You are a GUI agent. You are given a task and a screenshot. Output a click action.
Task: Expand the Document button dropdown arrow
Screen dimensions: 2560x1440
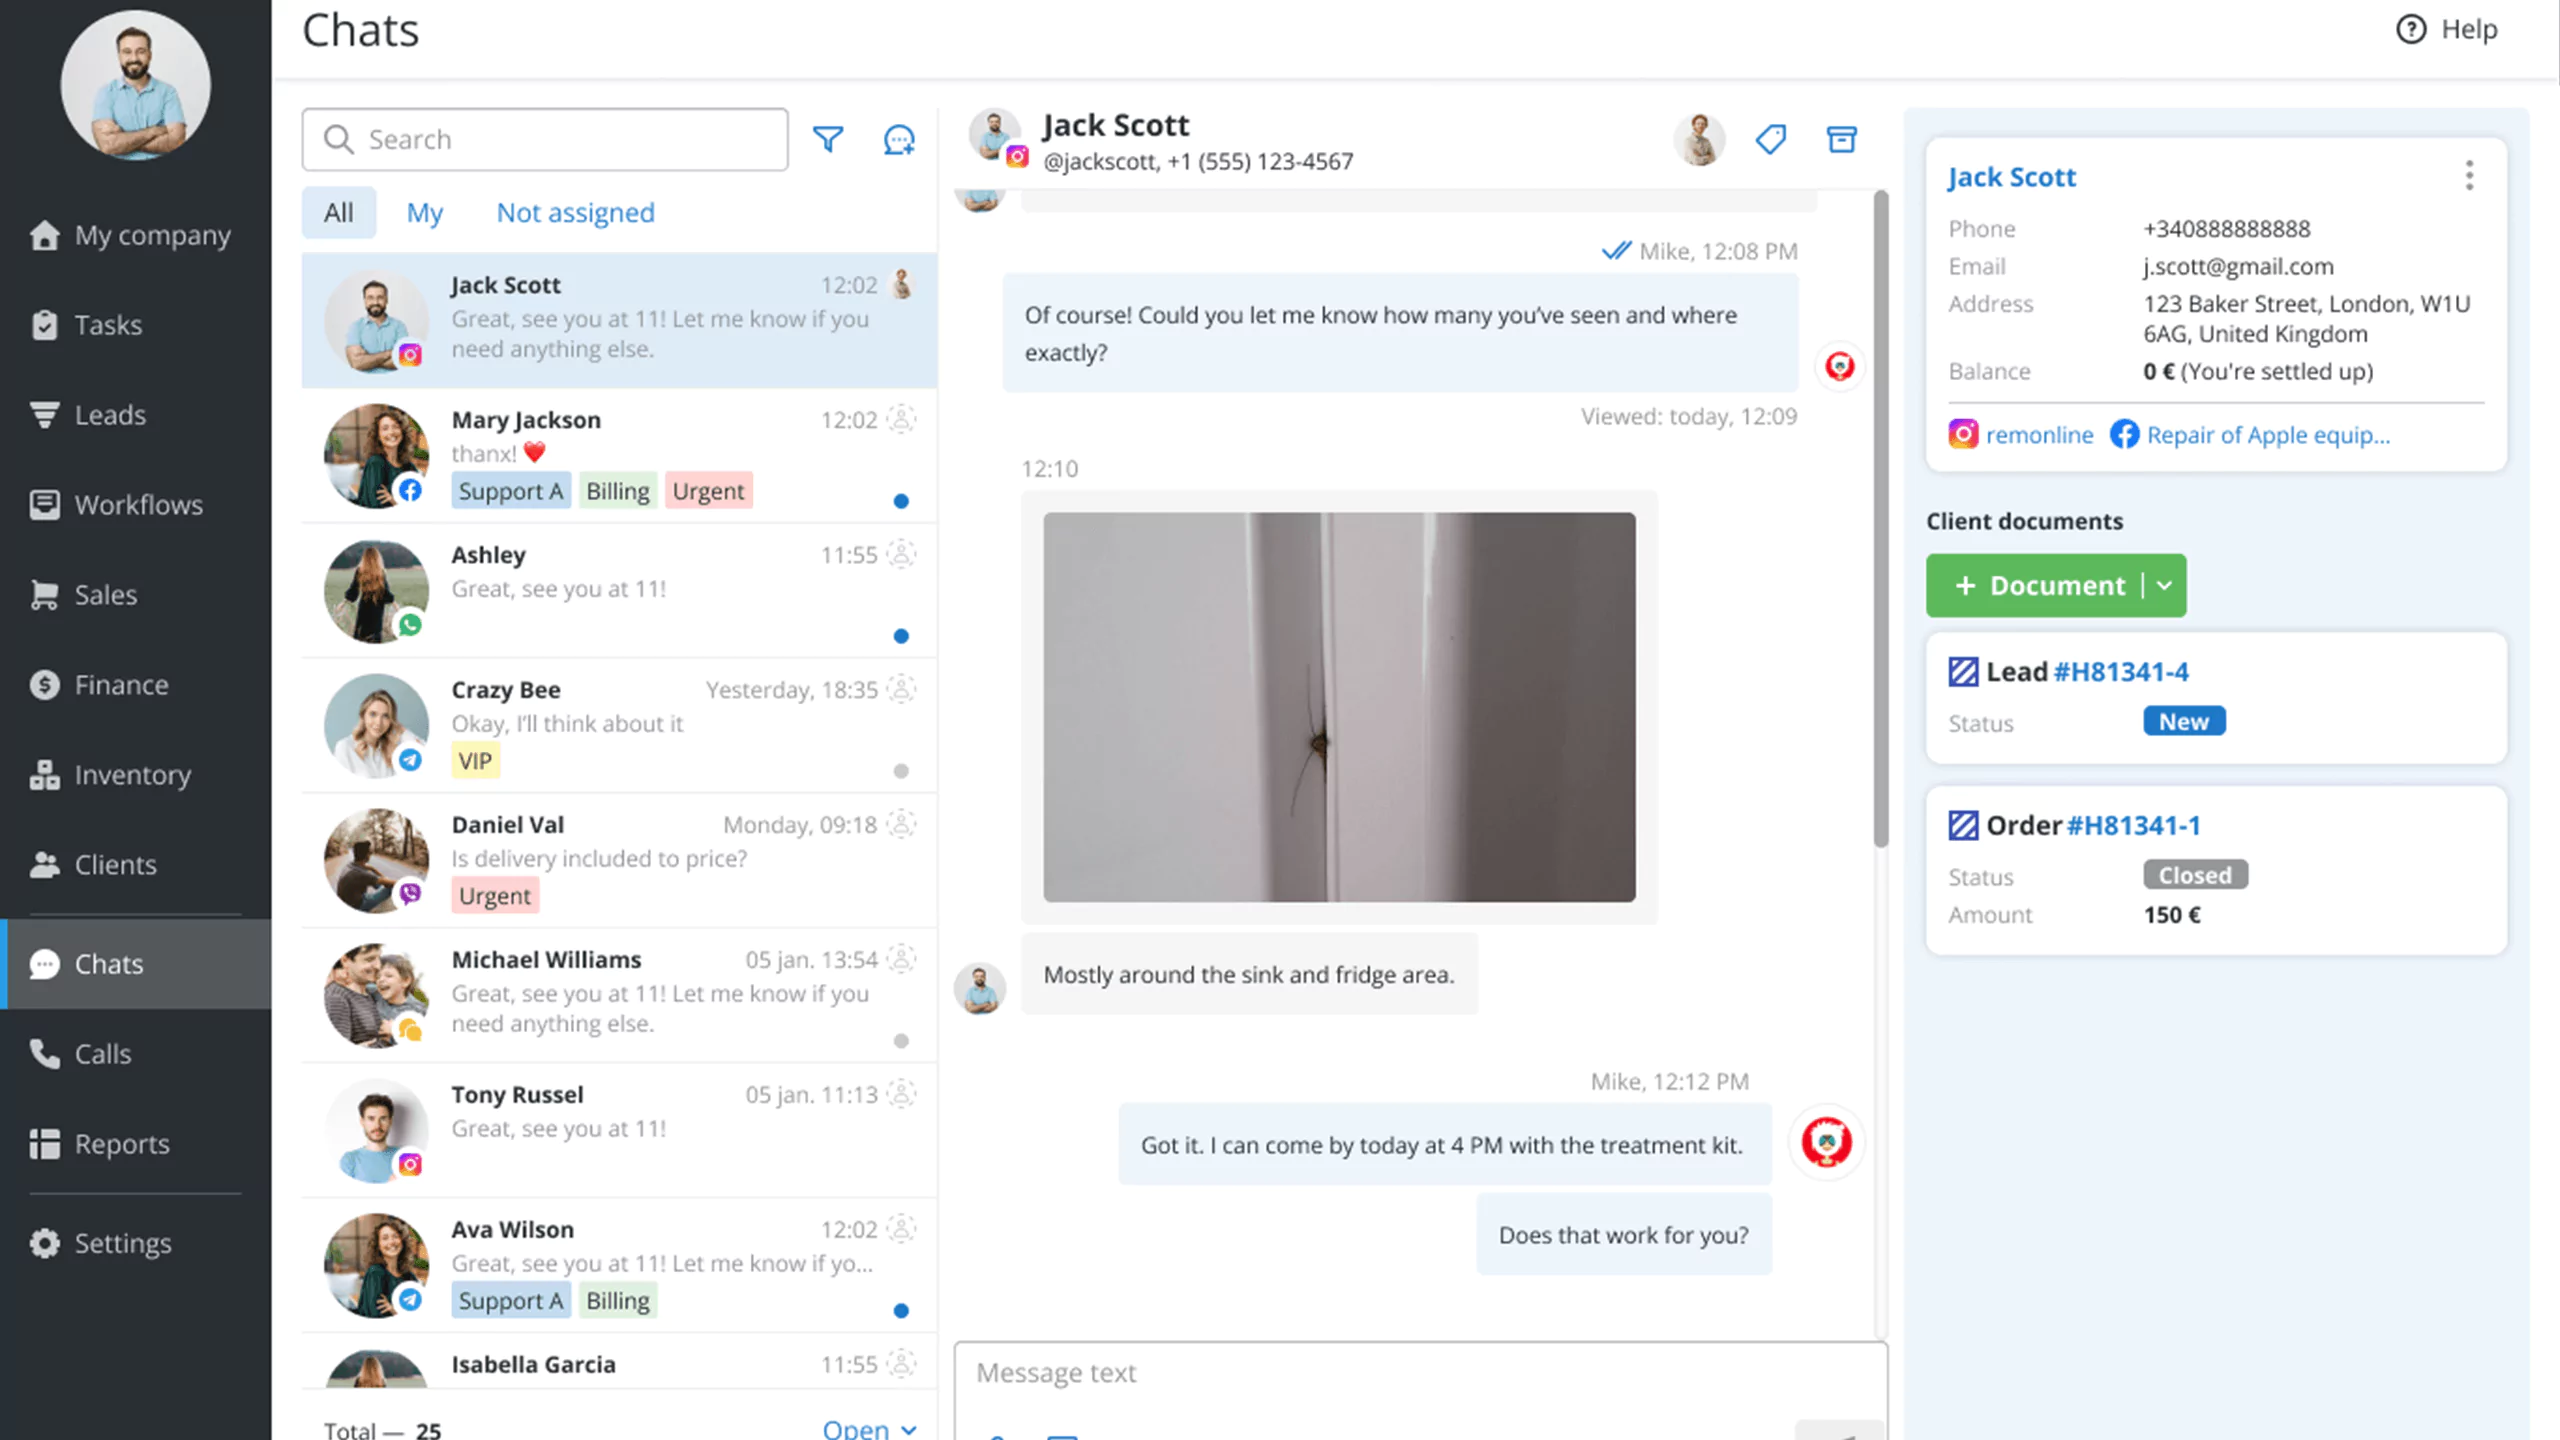coord(2165,585)
